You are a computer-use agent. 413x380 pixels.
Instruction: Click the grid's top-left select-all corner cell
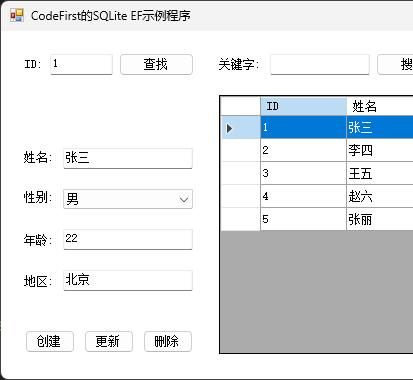point(241,106)
